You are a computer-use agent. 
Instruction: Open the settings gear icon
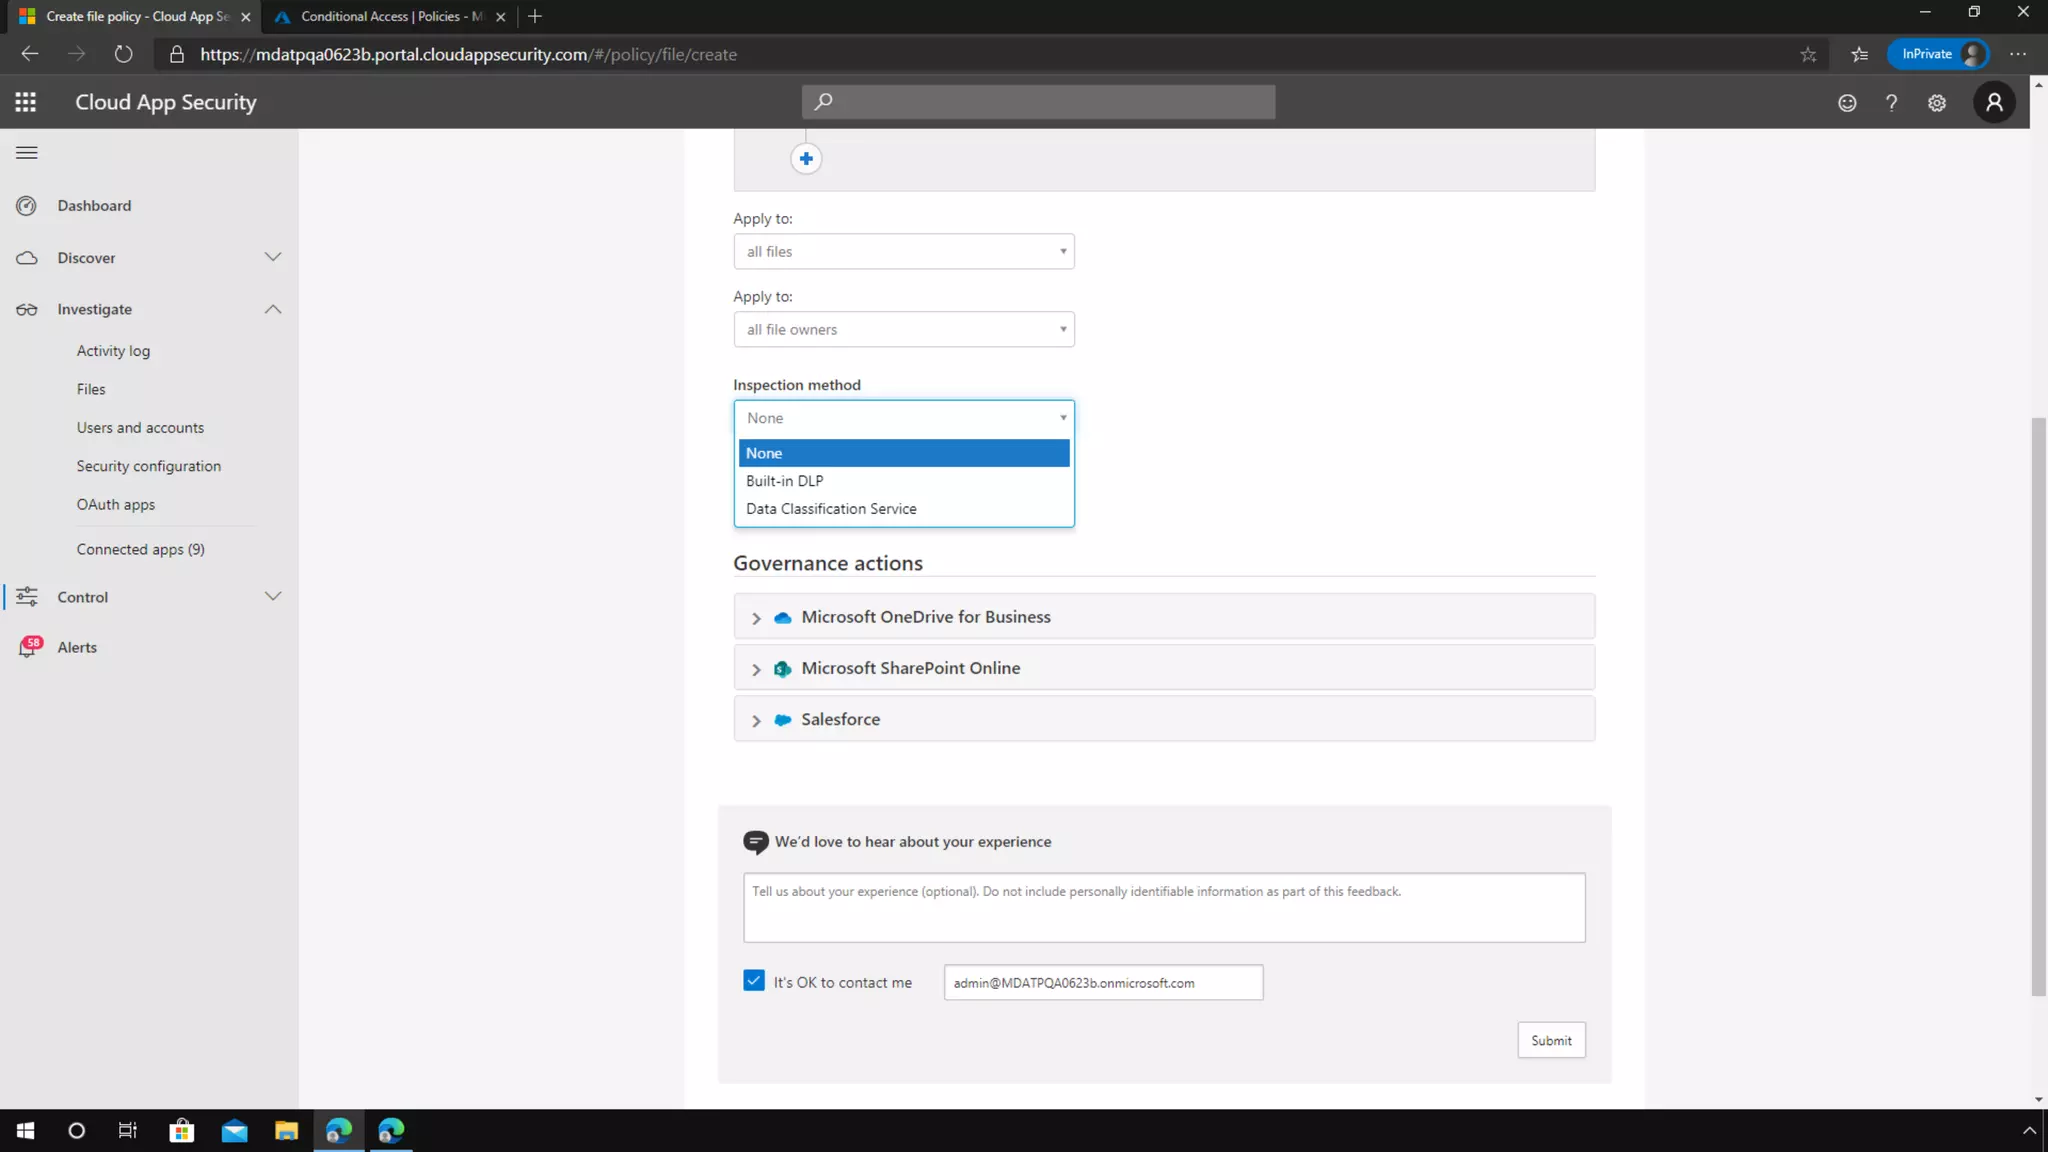click(x=1937, y=103)
